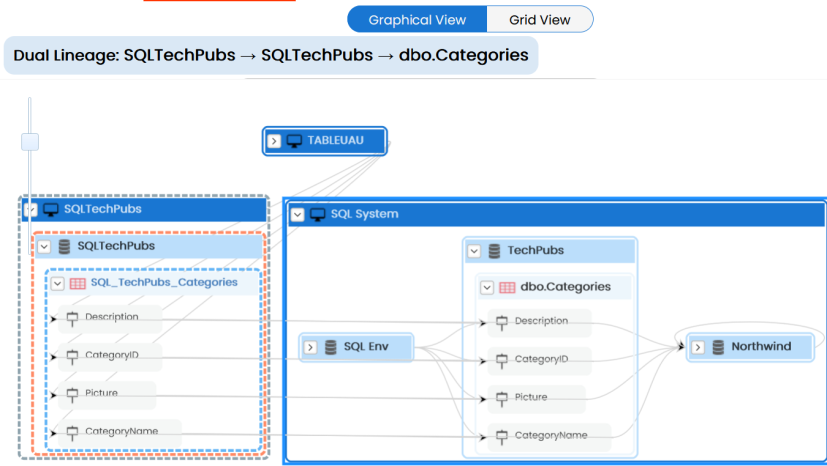Switch to the Grid View tab

pyautogui.click(x=540, y=20)
